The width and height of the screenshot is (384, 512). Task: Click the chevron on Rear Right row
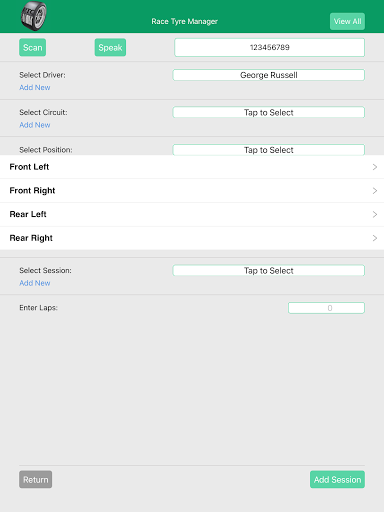pyautogui.click(x=375, y=238)
